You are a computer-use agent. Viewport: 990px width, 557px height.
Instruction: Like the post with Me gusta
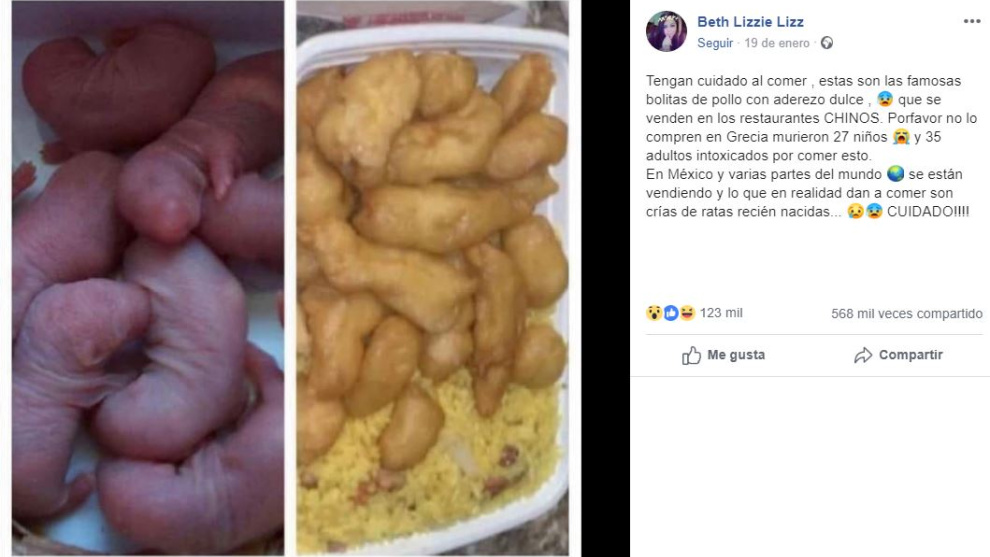(724, 355)
